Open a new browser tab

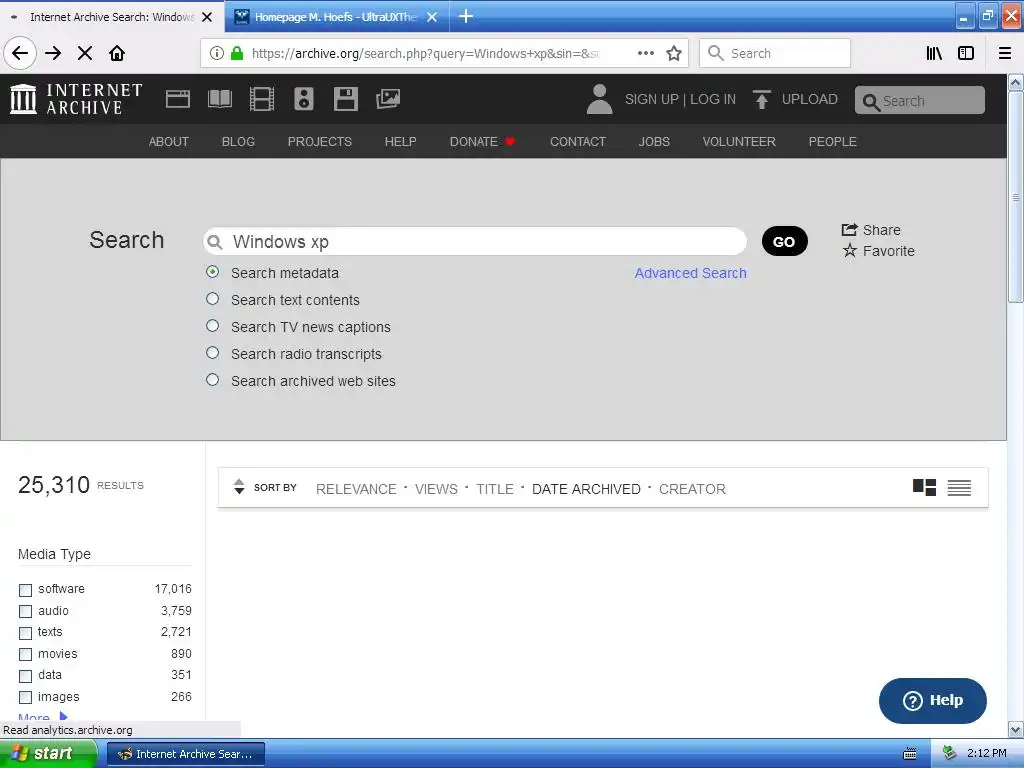pyautogui.click(x=466, y=16)
